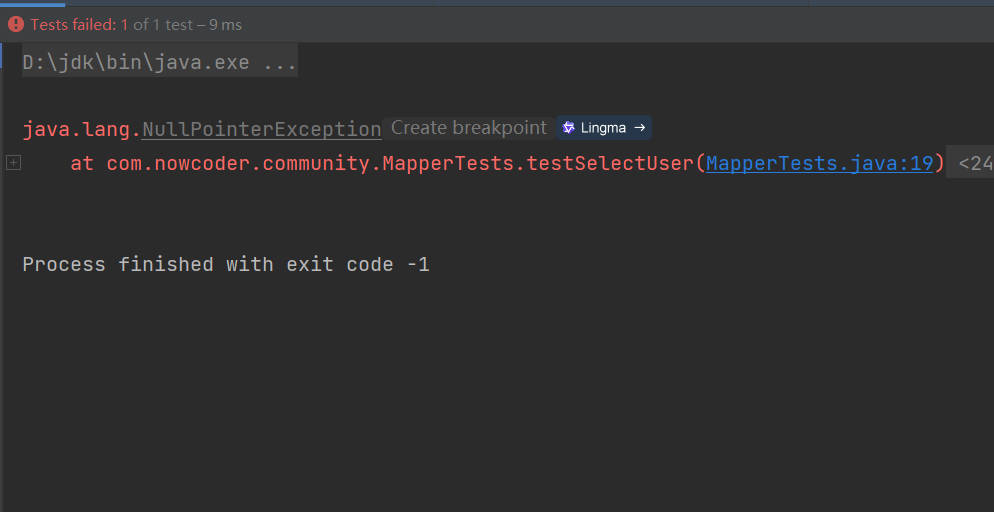
Task: Expand the folded <24 internal lines
Action: point(971,163)
